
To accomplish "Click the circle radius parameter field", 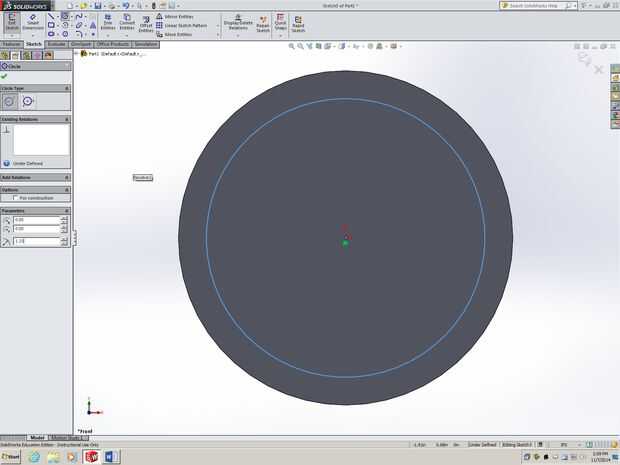I will [36, 241].
